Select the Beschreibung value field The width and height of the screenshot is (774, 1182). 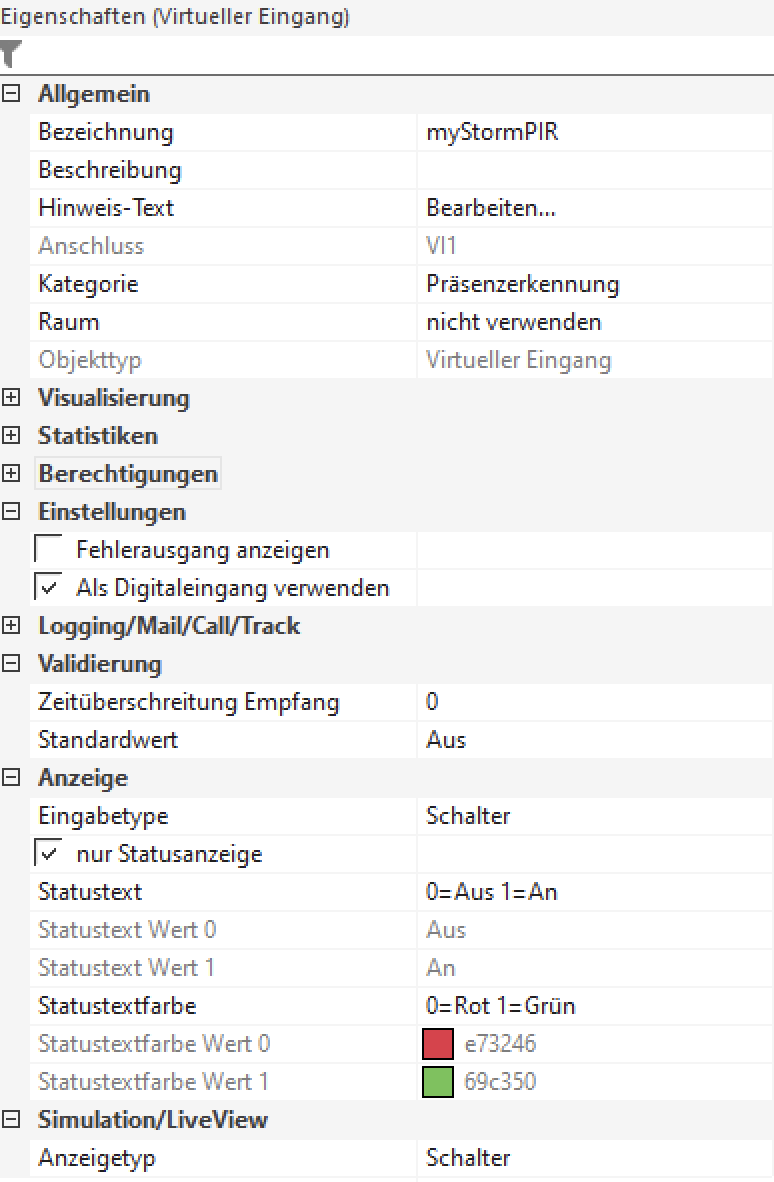(594, 170)
